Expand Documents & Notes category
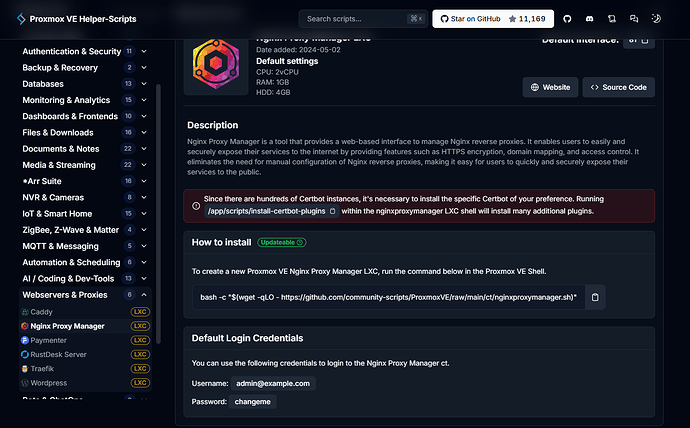The image size is (690, 428). pyautogui.click(x=84, y=149)
